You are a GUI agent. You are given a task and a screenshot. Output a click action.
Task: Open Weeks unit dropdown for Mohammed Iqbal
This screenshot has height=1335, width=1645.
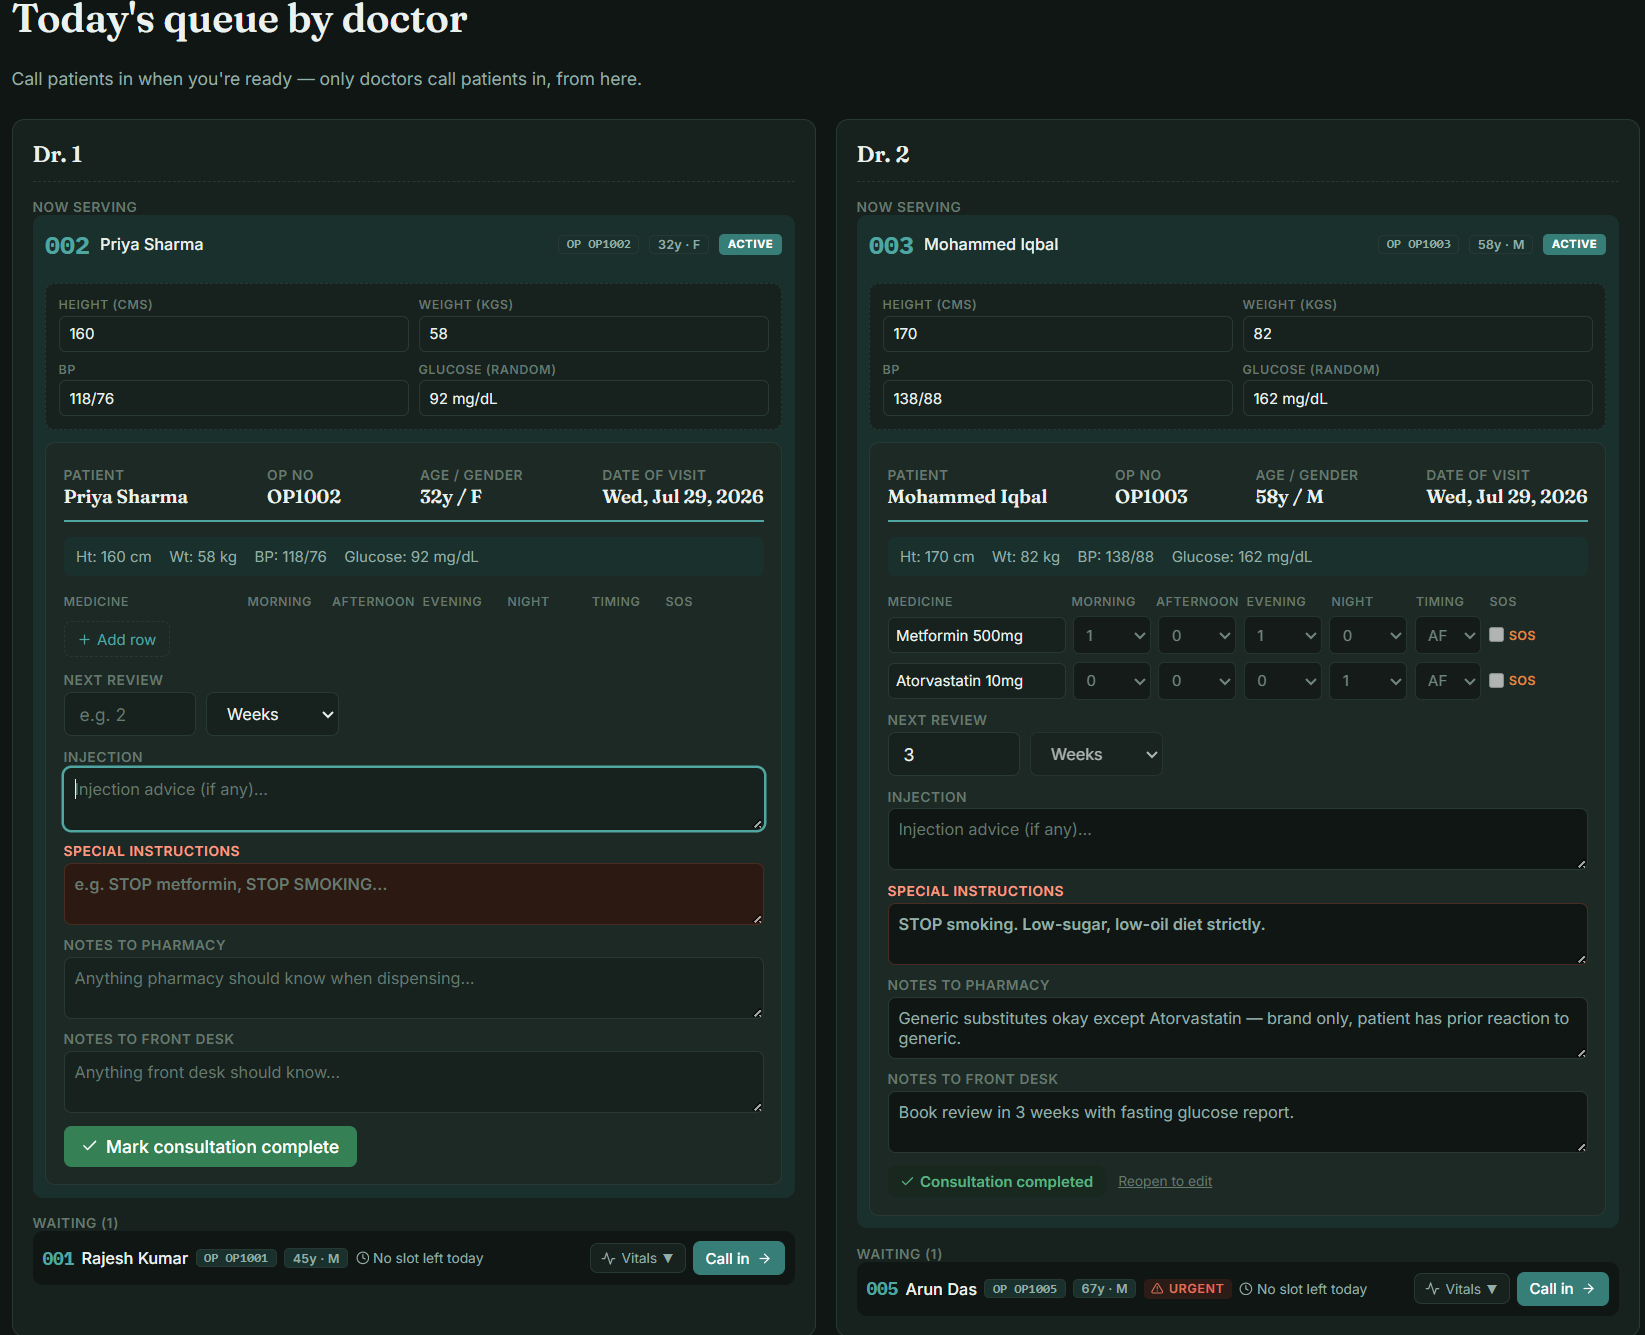pos(1096,754)
